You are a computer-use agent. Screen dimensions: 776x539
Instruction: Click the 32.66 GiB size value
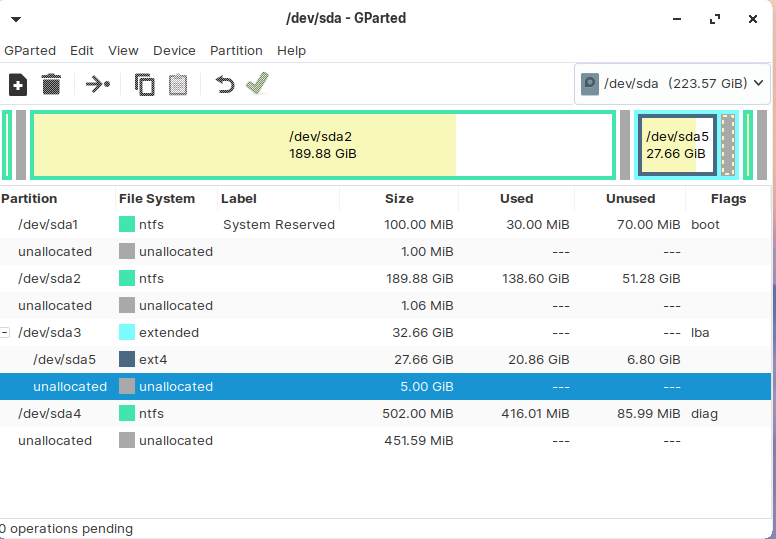tap(423, 333)
